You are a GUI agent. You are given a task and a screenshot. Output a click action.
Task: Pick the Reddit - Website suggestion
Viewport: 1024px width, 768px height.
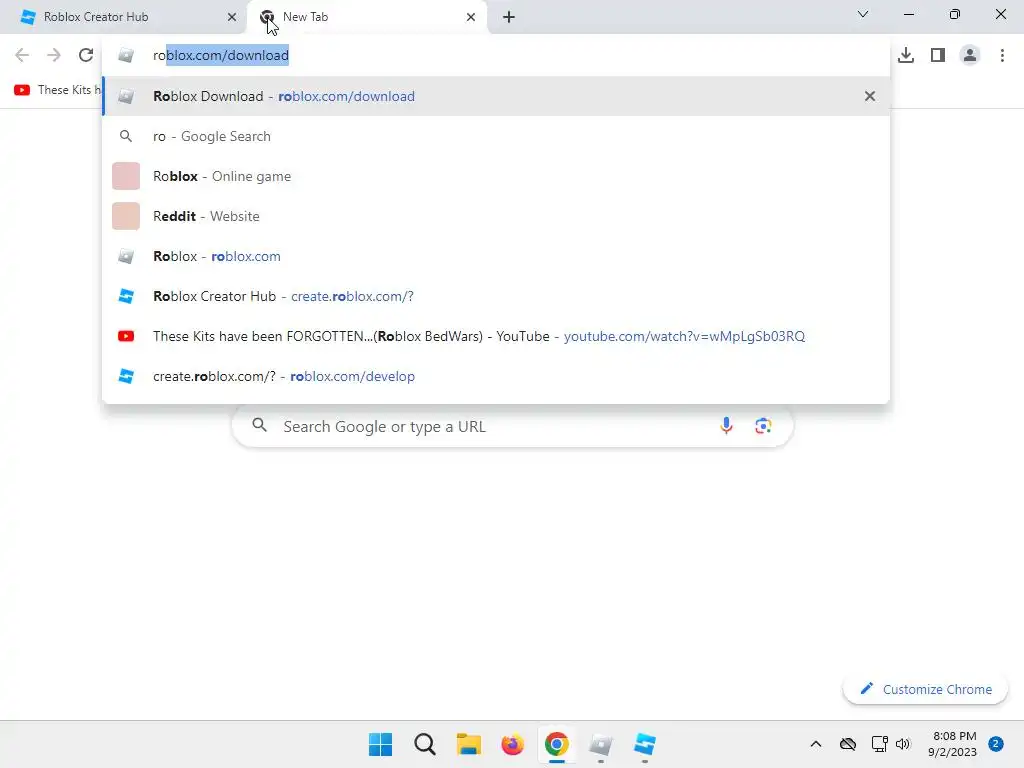496,216
